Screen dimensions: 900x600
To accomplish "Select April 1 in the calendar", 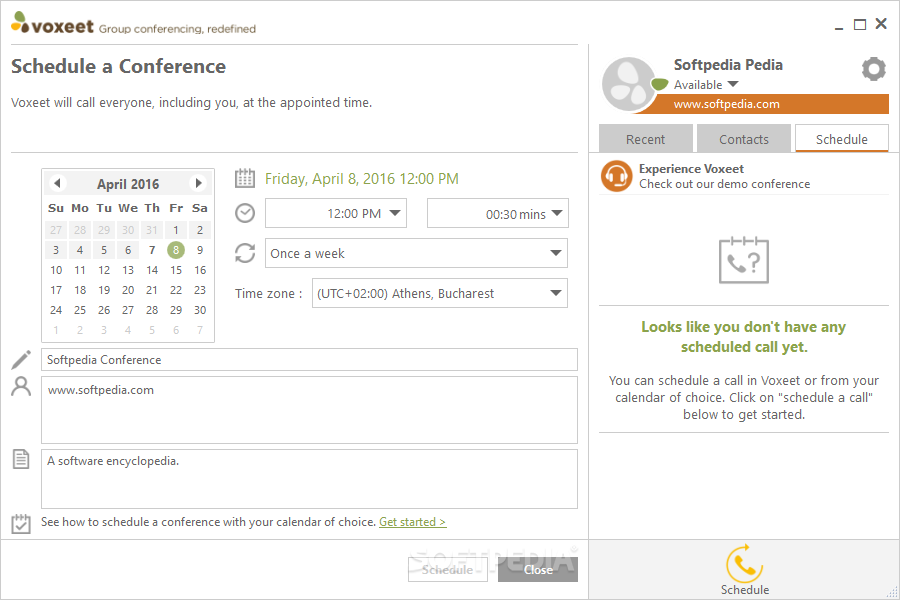I will click(x=176, y=230).
